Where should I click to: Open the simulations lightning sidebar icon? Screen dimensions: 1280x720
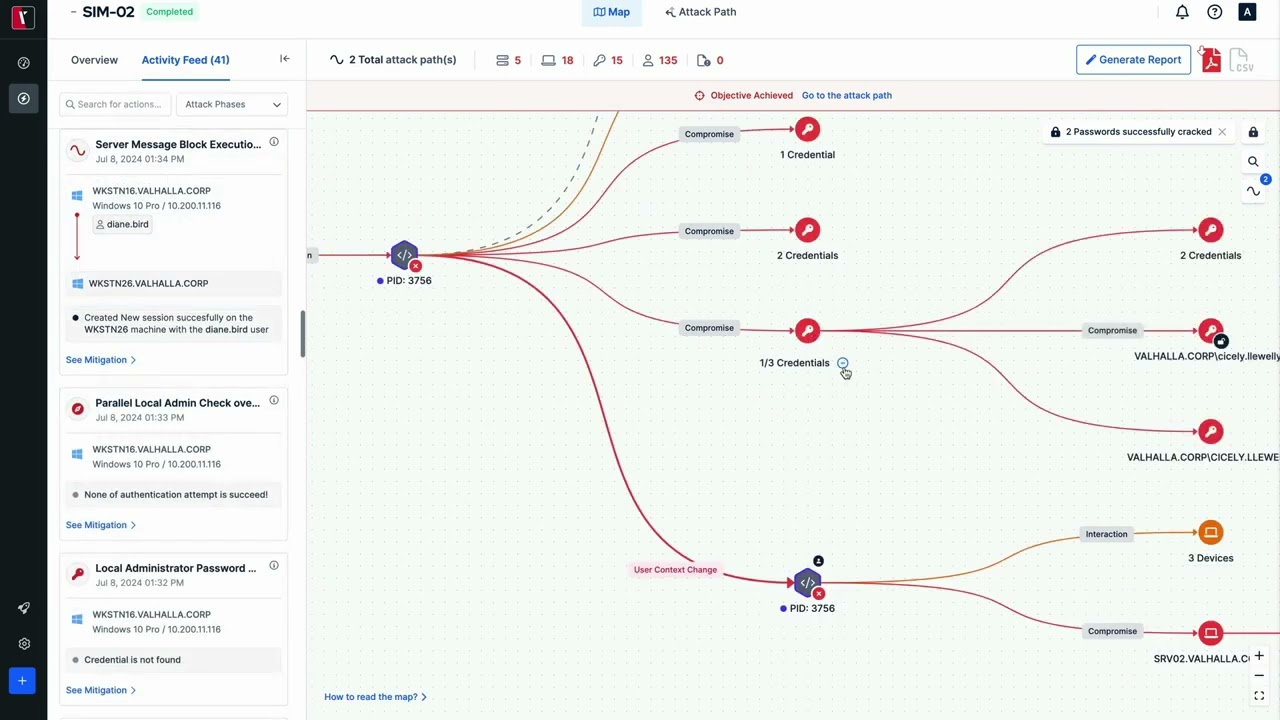pyautogui.click(x=23, y=99)
